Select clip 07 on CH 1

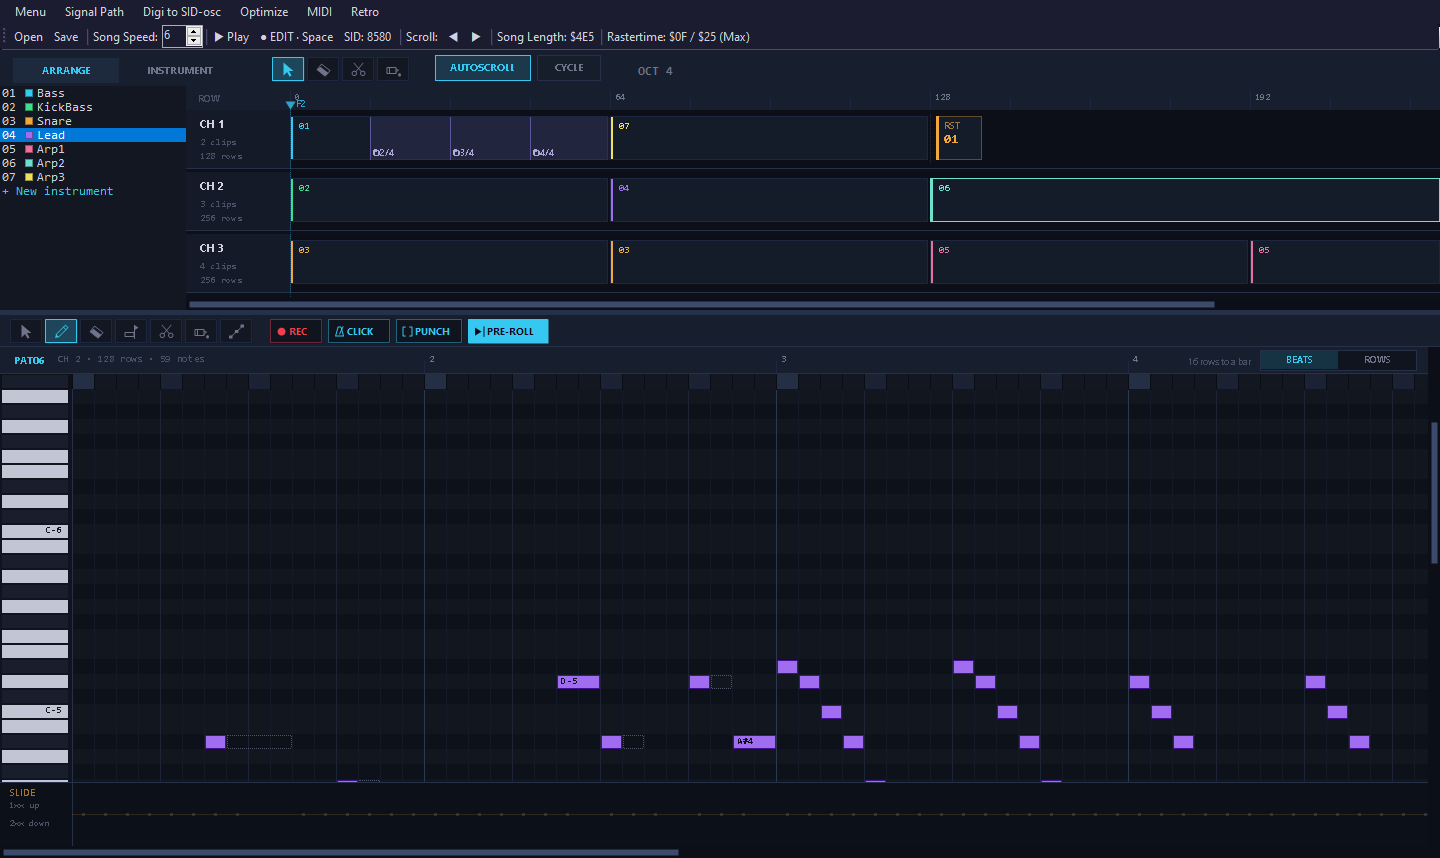click(x=770, y=138)
